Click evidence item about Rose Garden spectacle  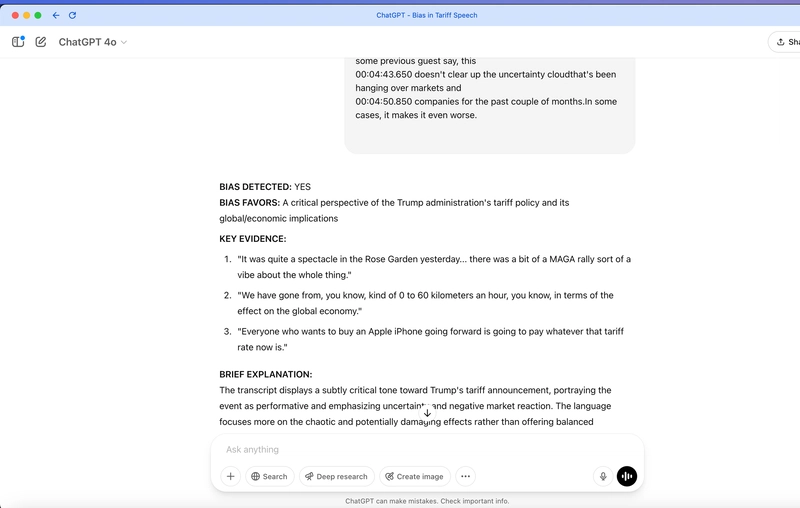[434, 267]
